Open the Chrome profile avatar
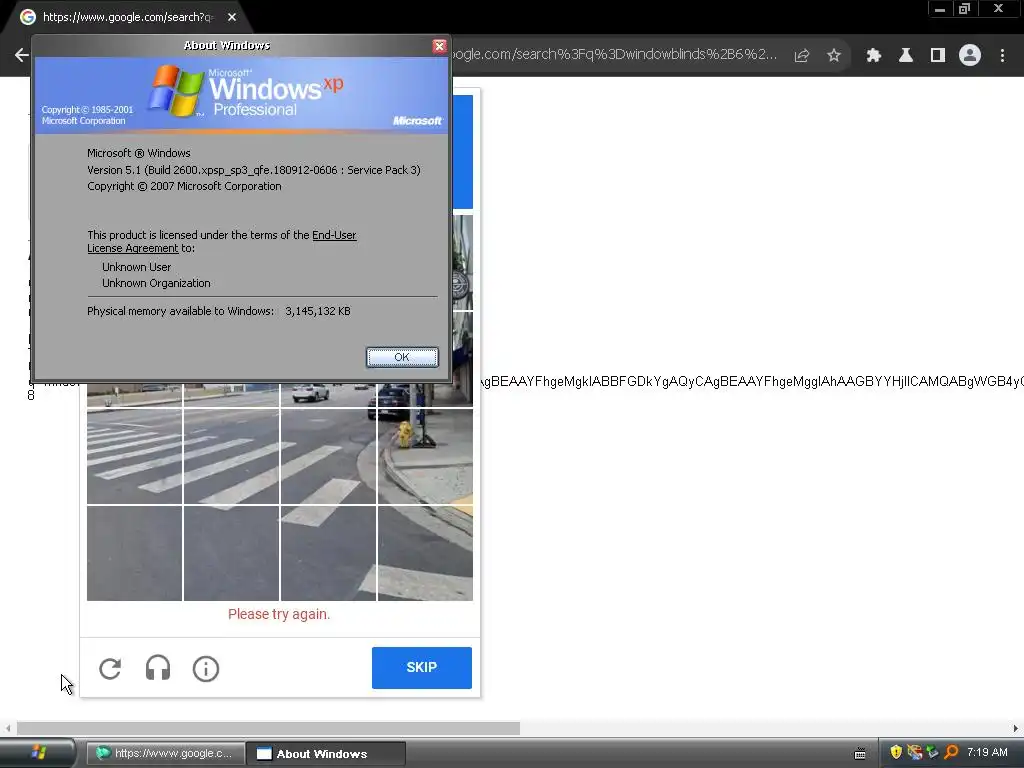 pyautogui.click(x=970, y=56)
